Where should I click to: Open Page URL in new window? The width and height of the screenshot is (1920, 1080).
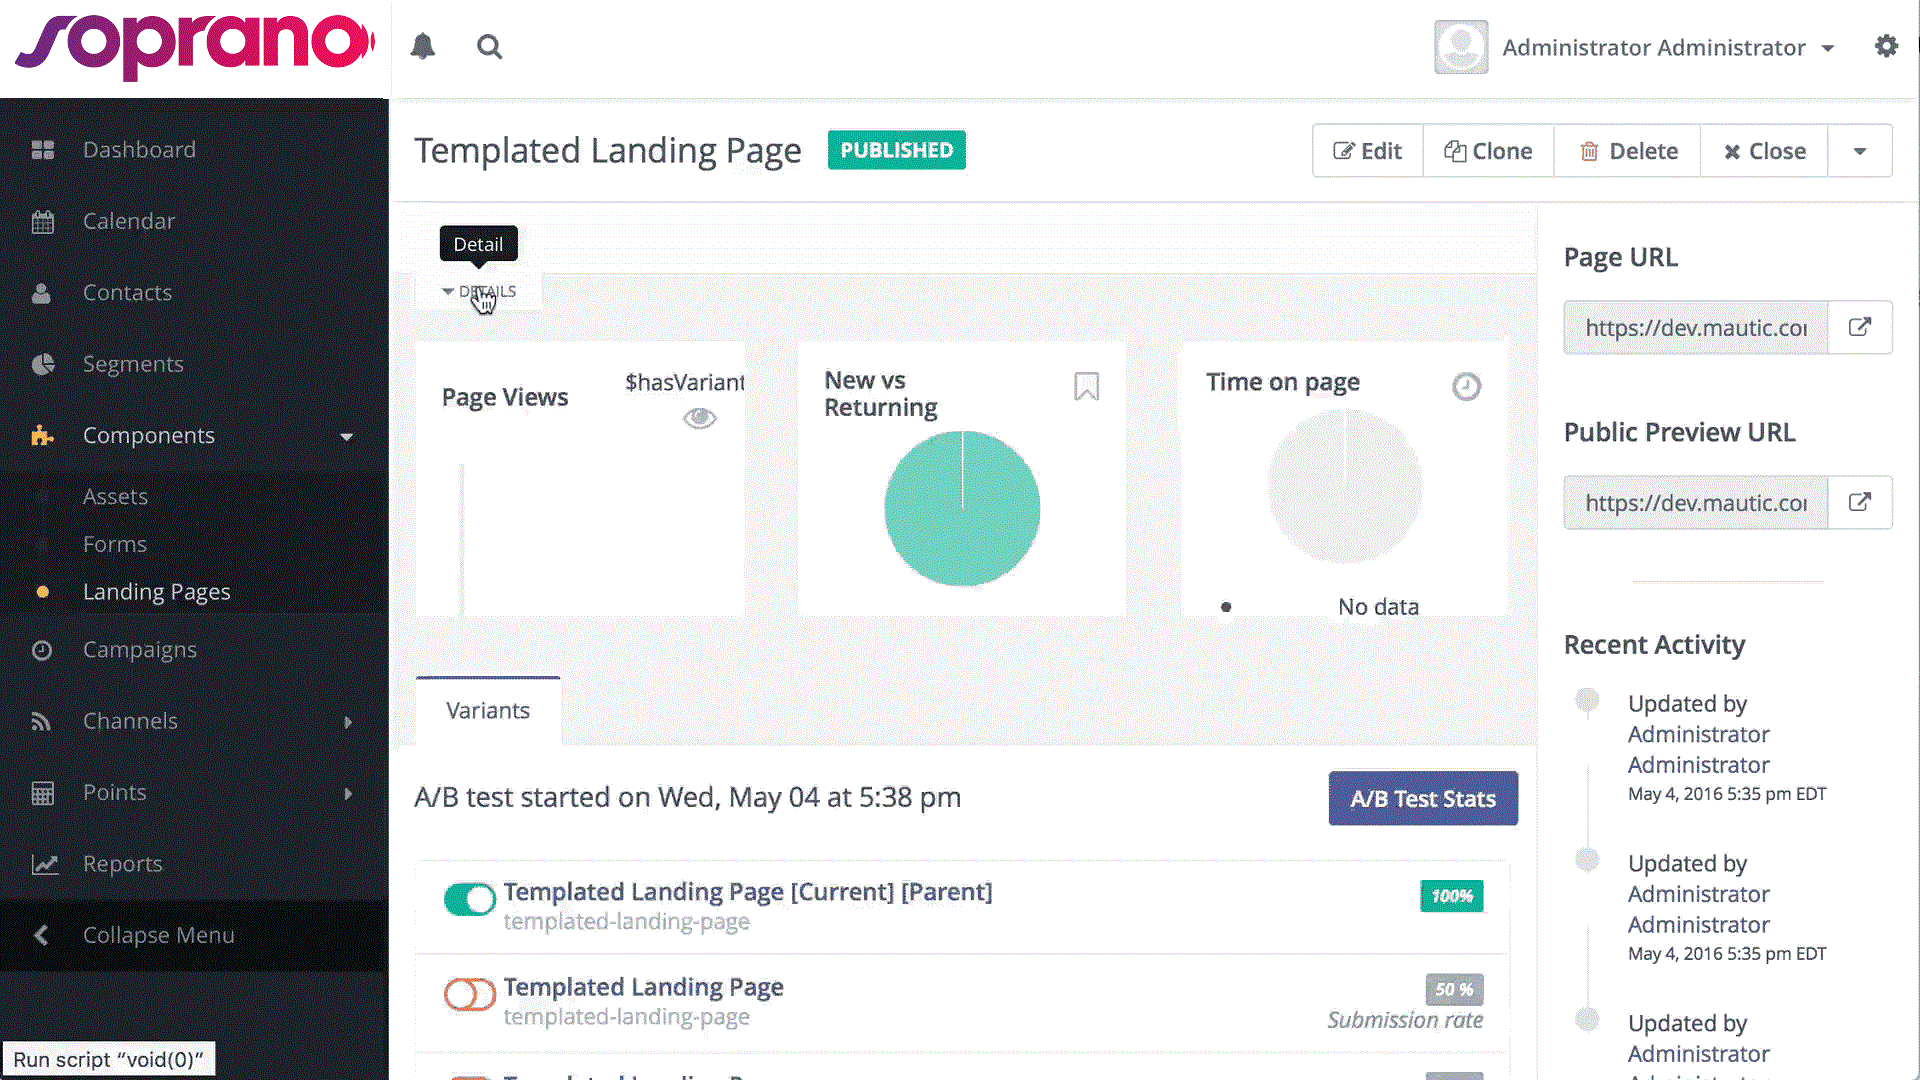click(x=1859, y=328)
